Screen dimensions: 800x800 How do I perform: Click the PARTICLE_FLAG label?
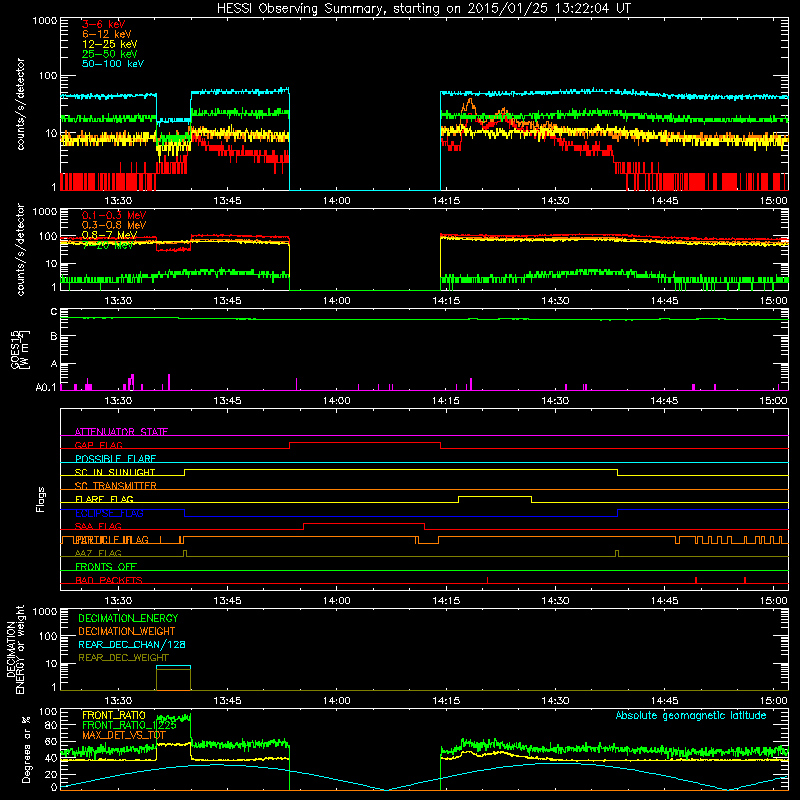click(112, 540)
